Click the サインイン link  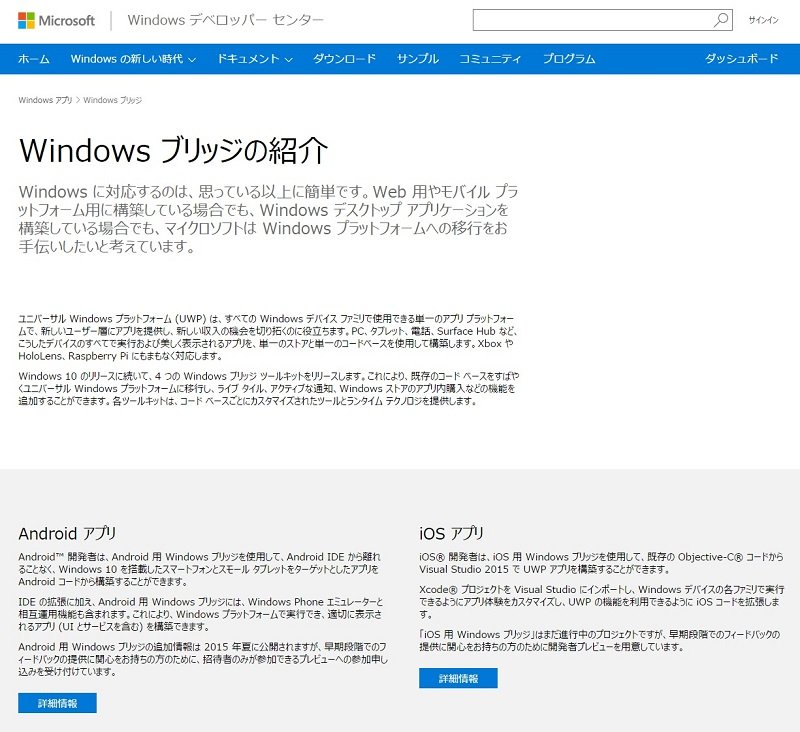click(x=763, y=20)
